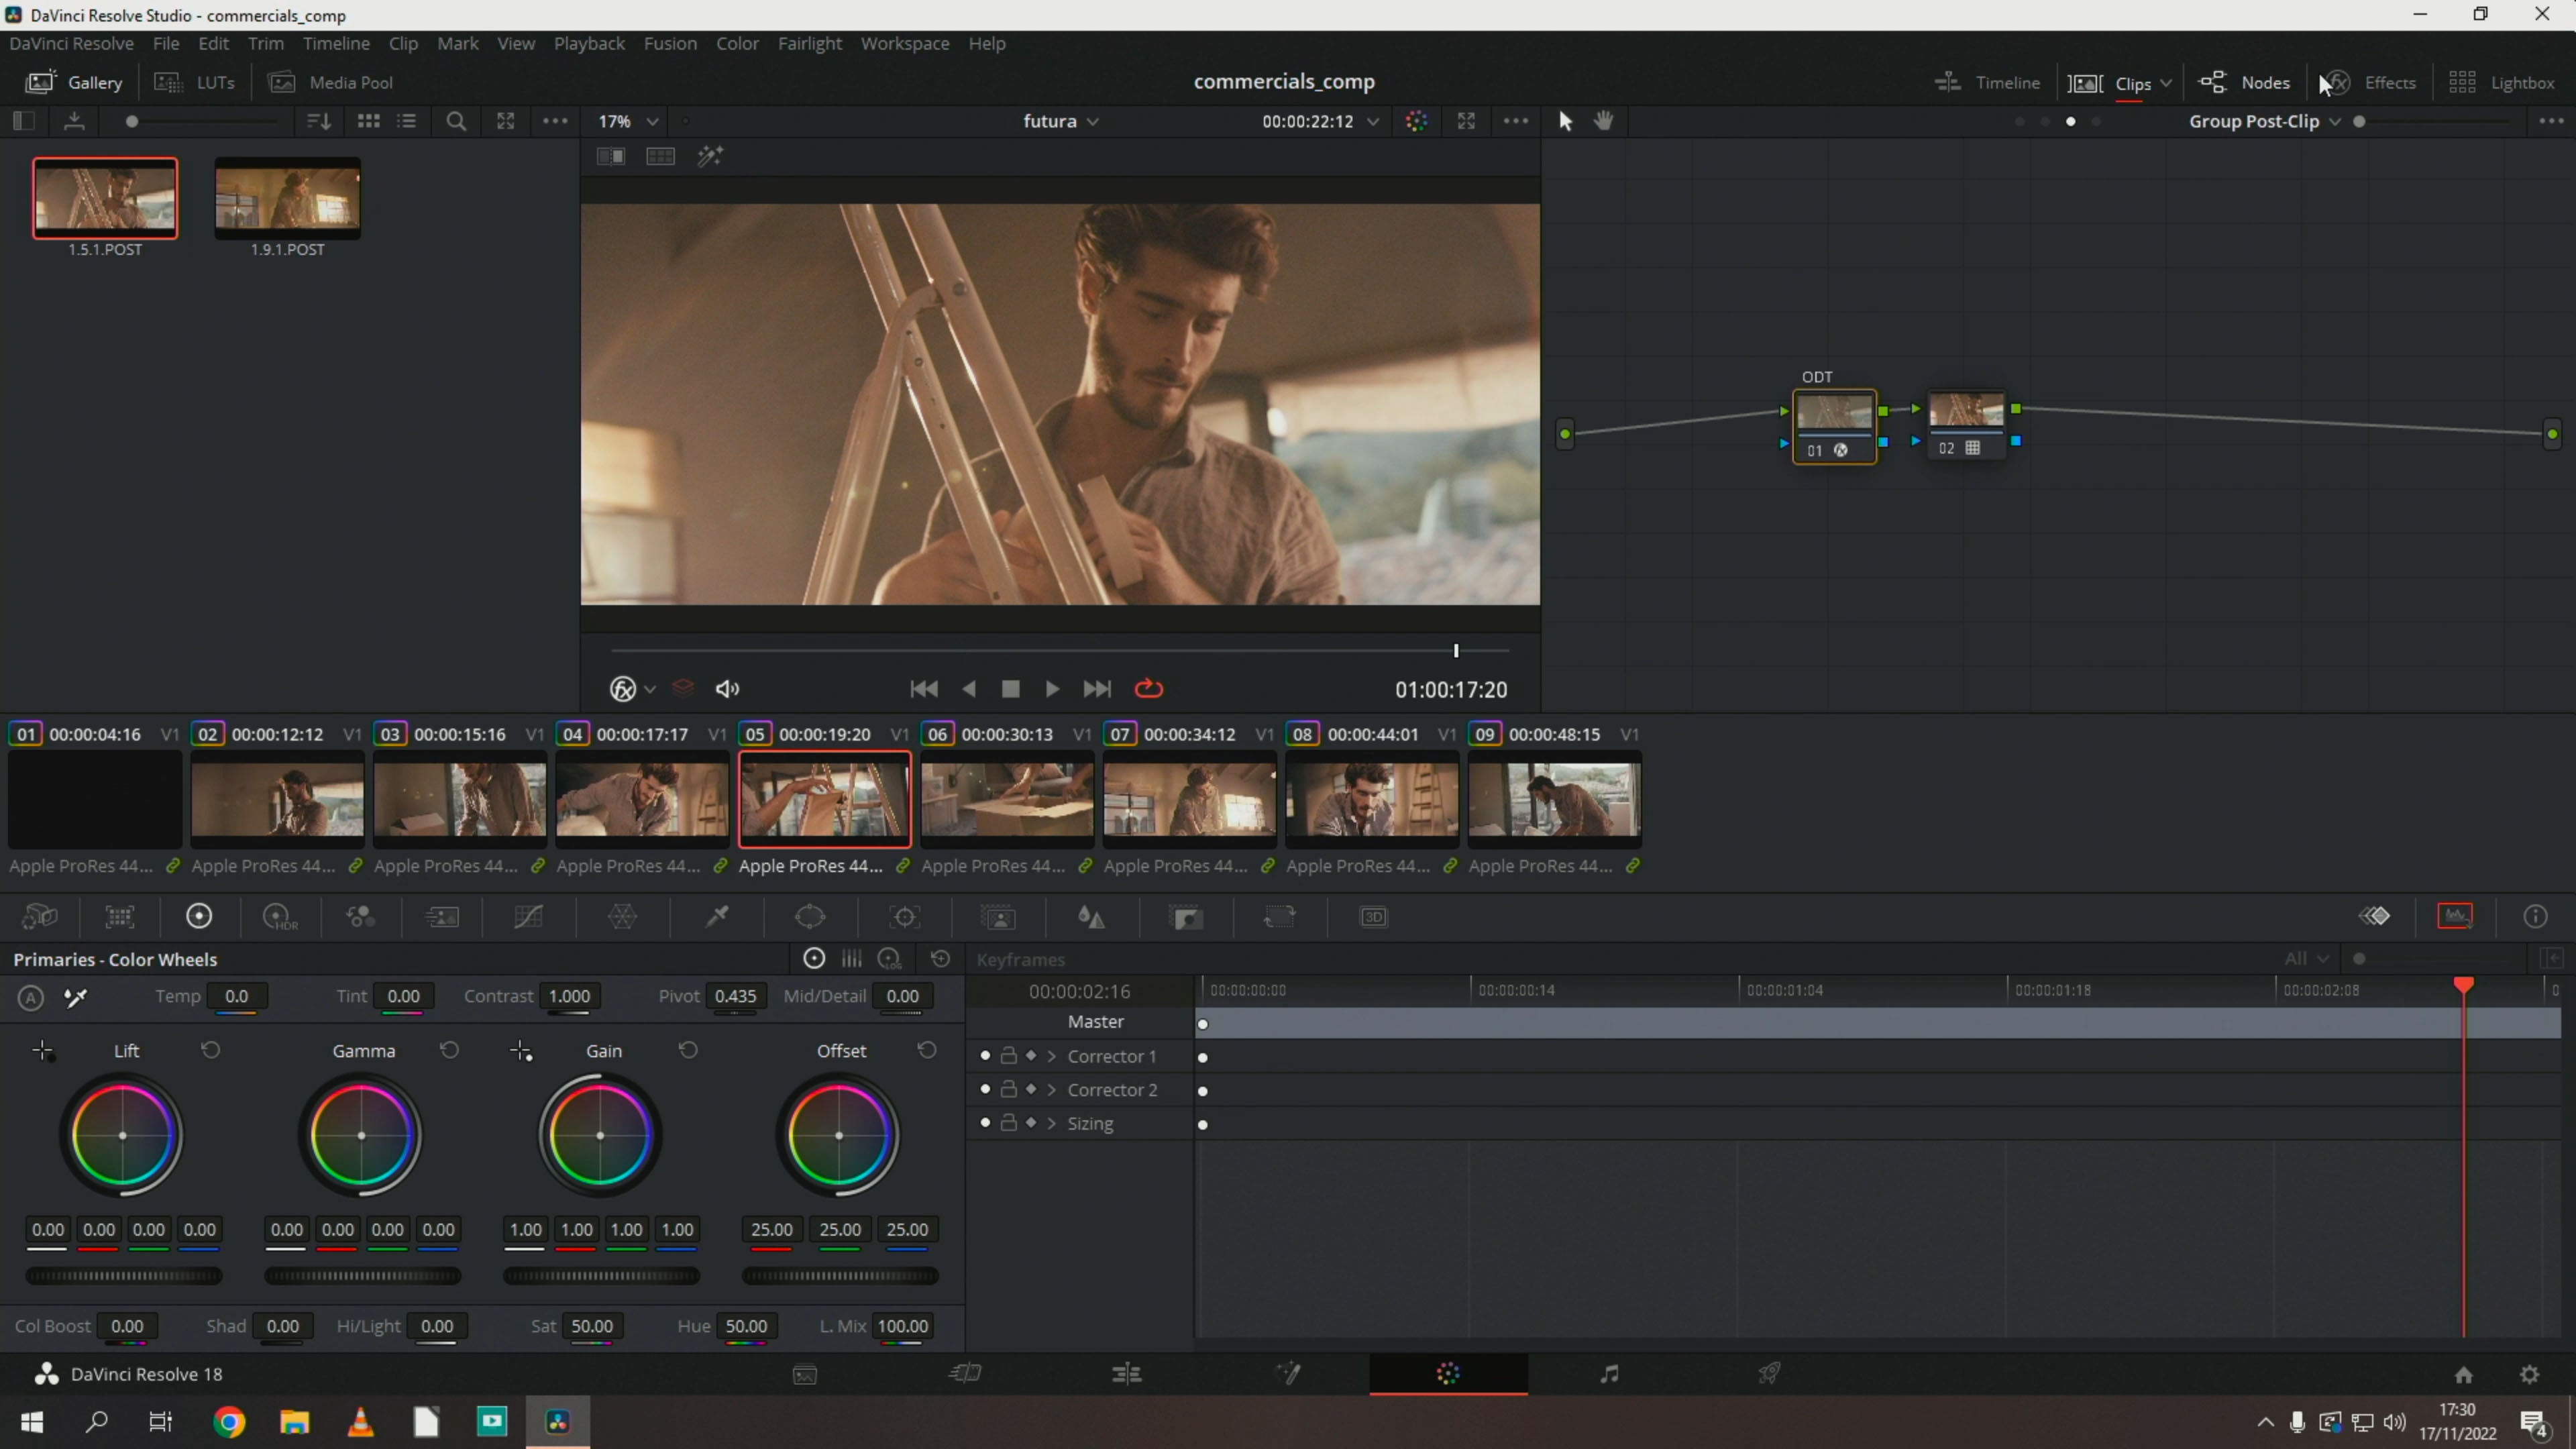The image size is (2576, 1449).
Task: Click the Scopes icon in the palette toolbar
Action: 2455,916
